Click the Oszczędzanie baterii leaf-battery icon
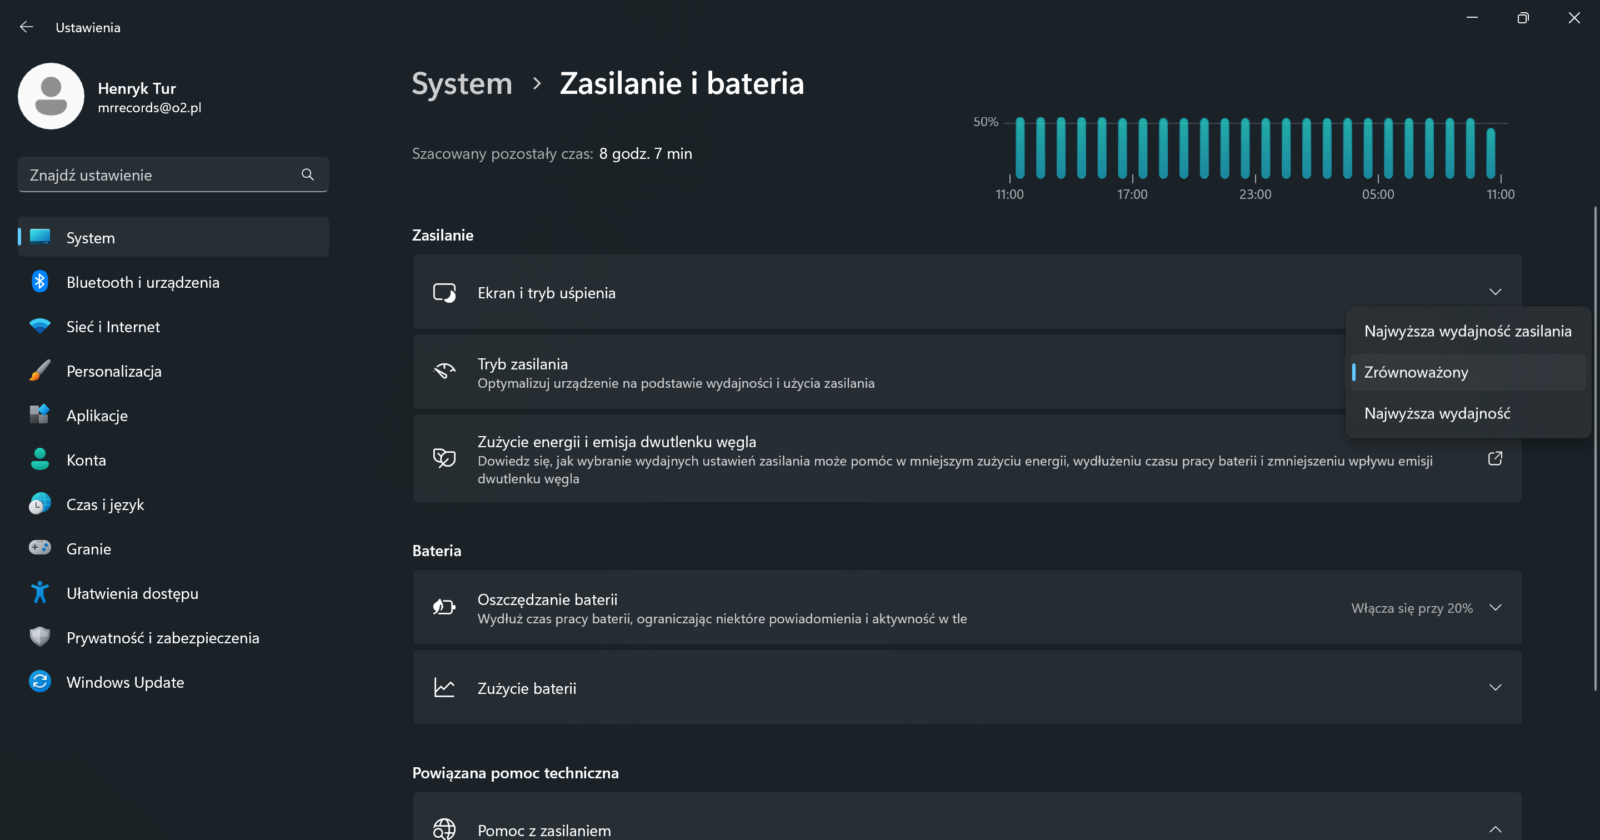1600x840 pixels. point(445,607)
